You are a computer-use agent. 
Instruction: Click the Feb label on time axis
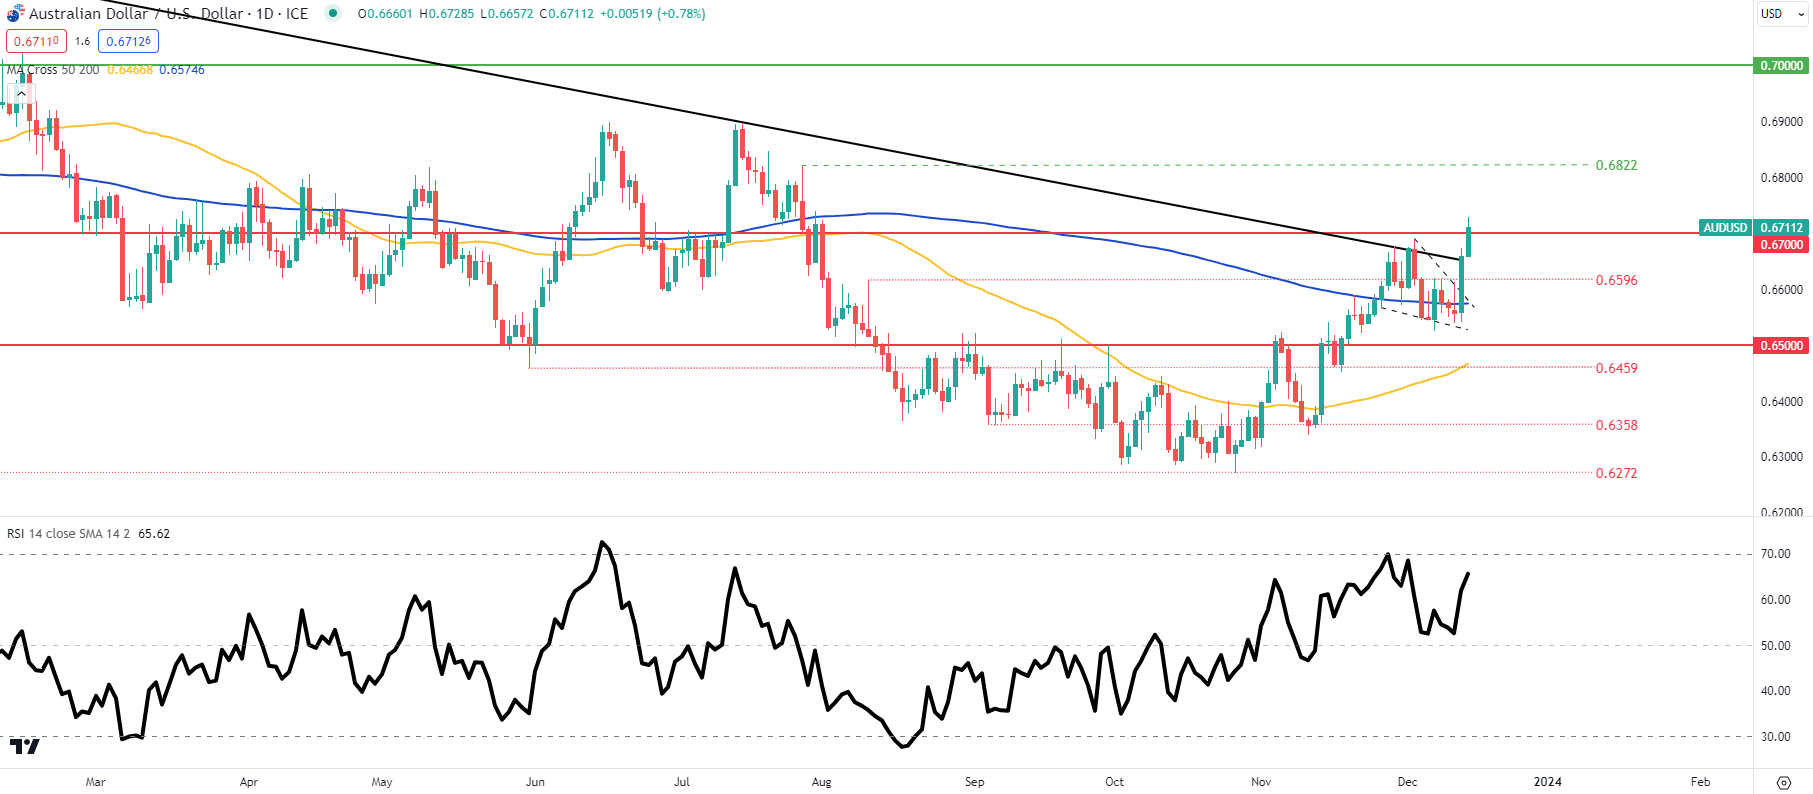[x=1700, y=782]
